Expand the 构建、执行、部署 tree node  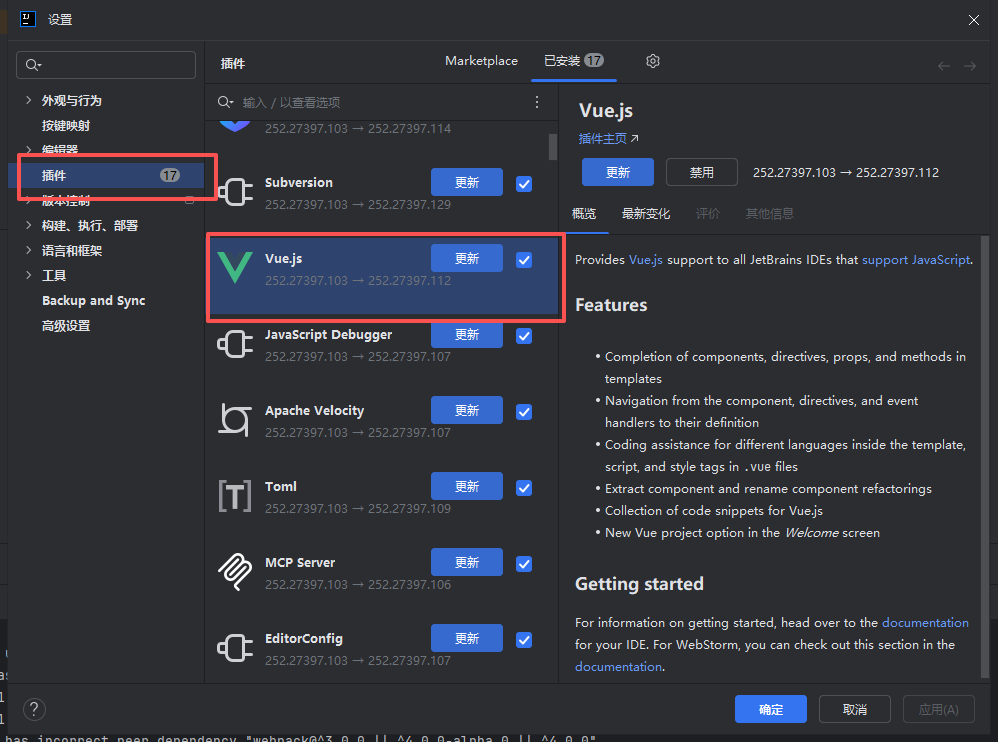pos(28,225)
